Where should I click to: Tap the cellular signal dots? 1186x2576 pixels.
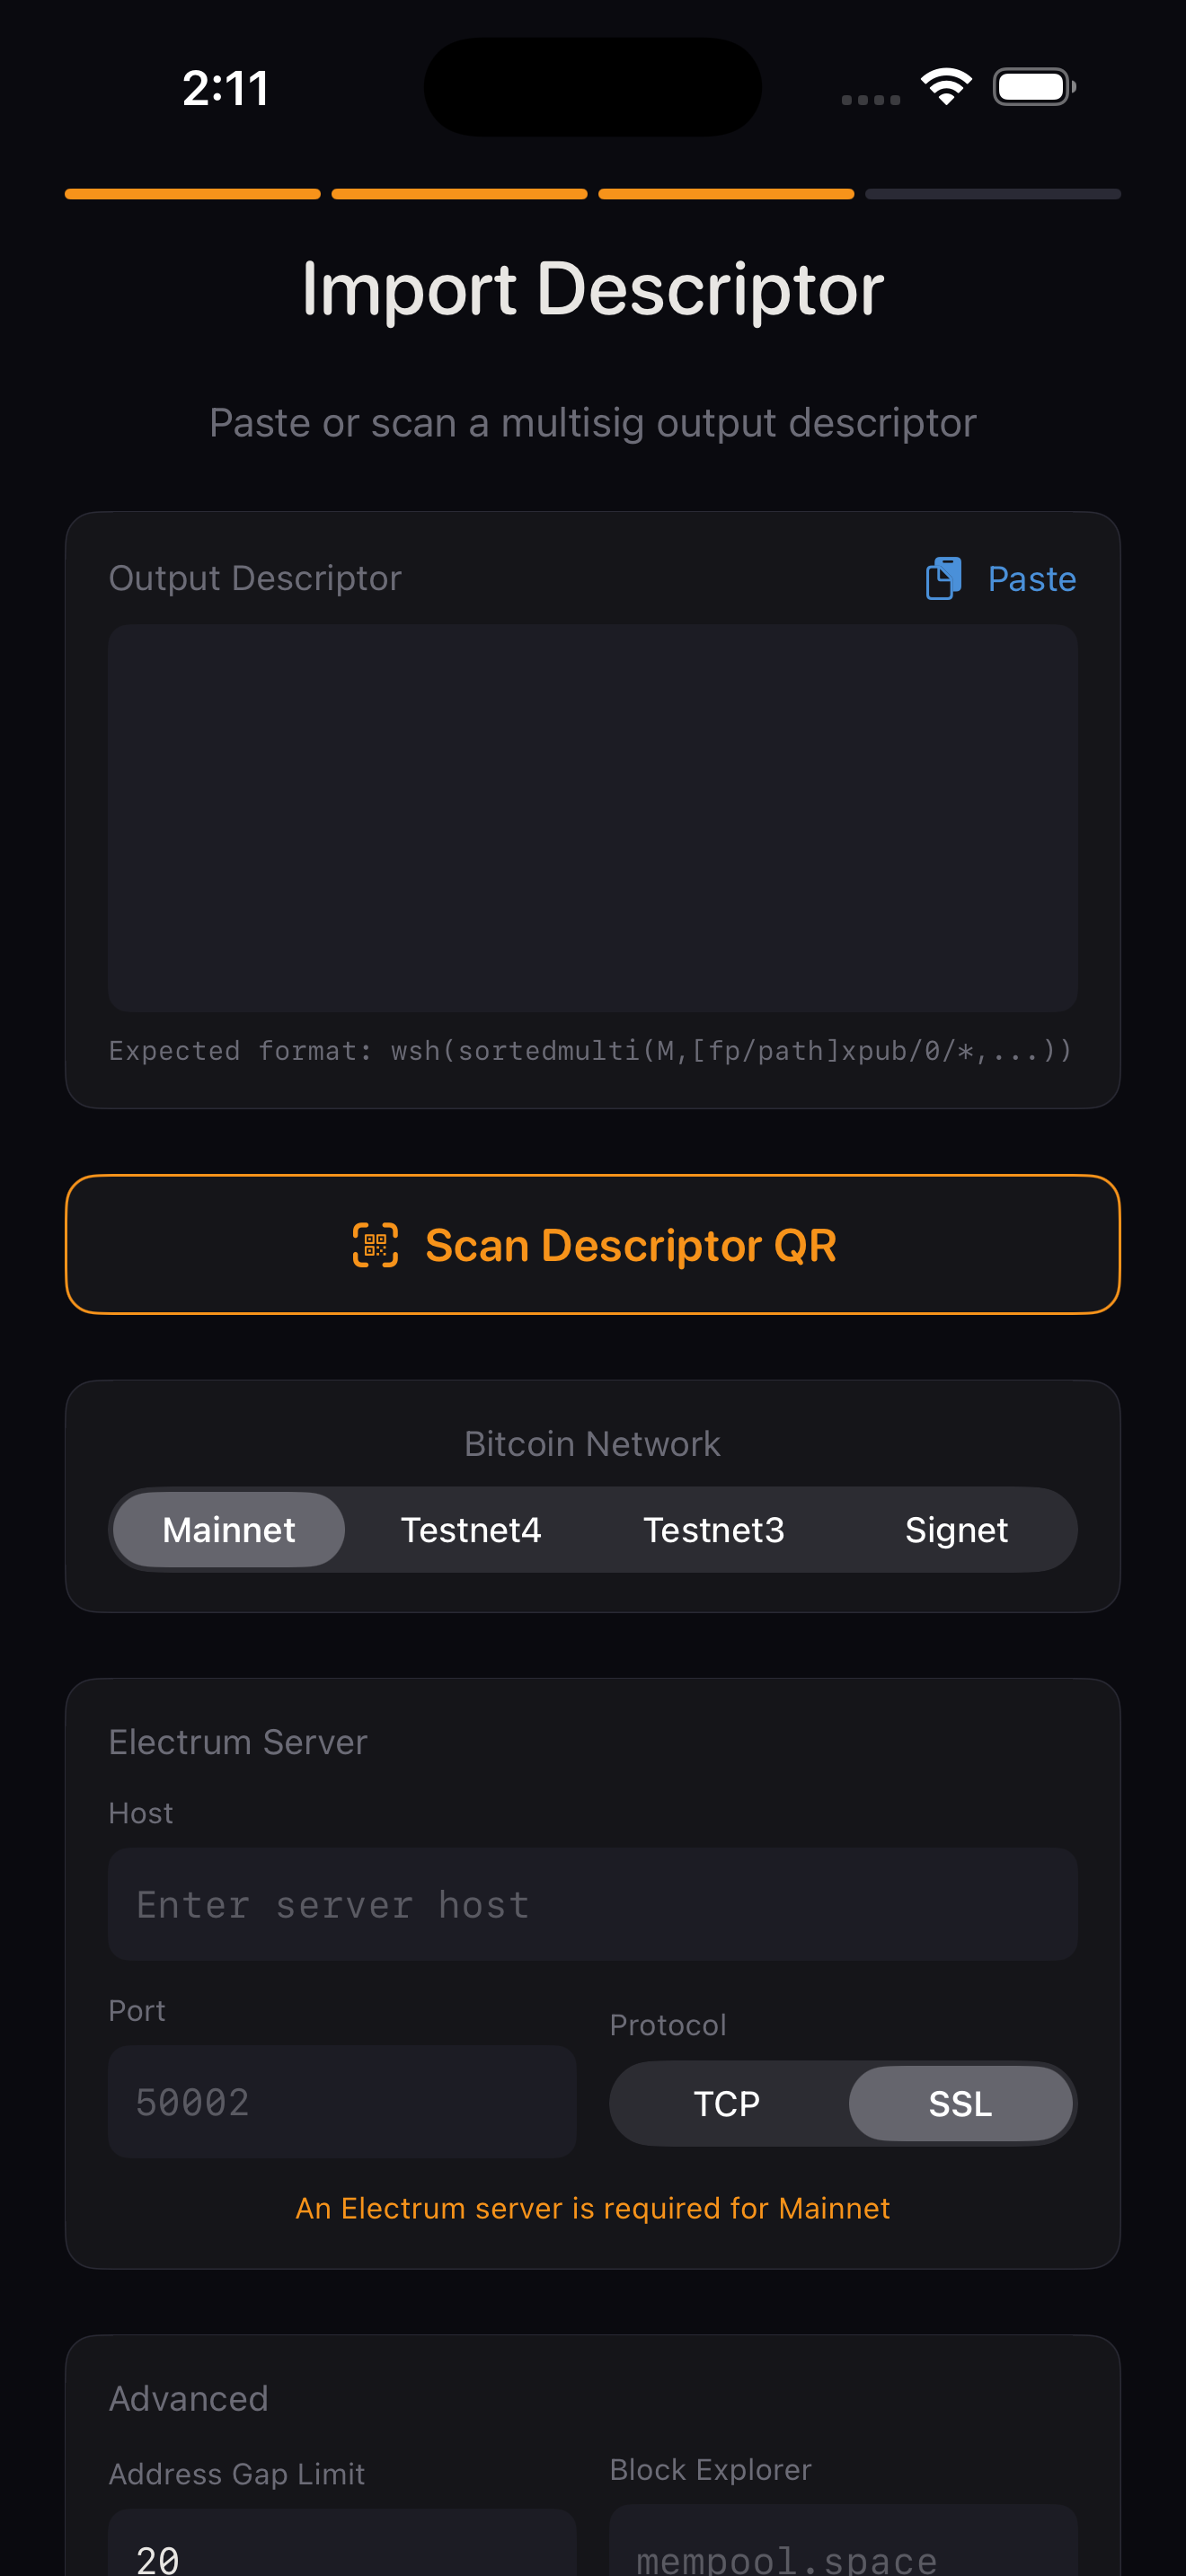click(x=869, y=99)
